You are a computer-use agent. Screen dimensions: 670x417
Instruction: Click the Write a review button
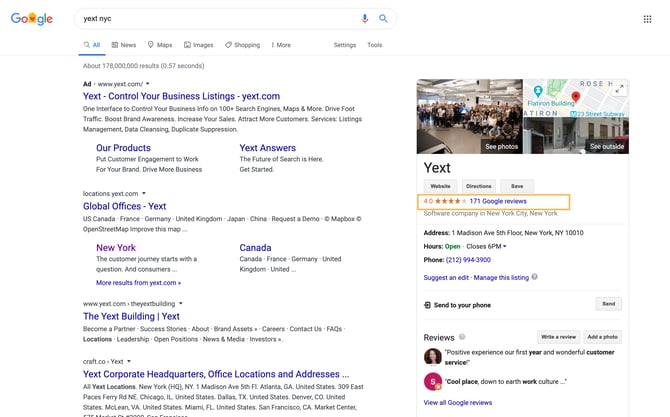(558, 337)
